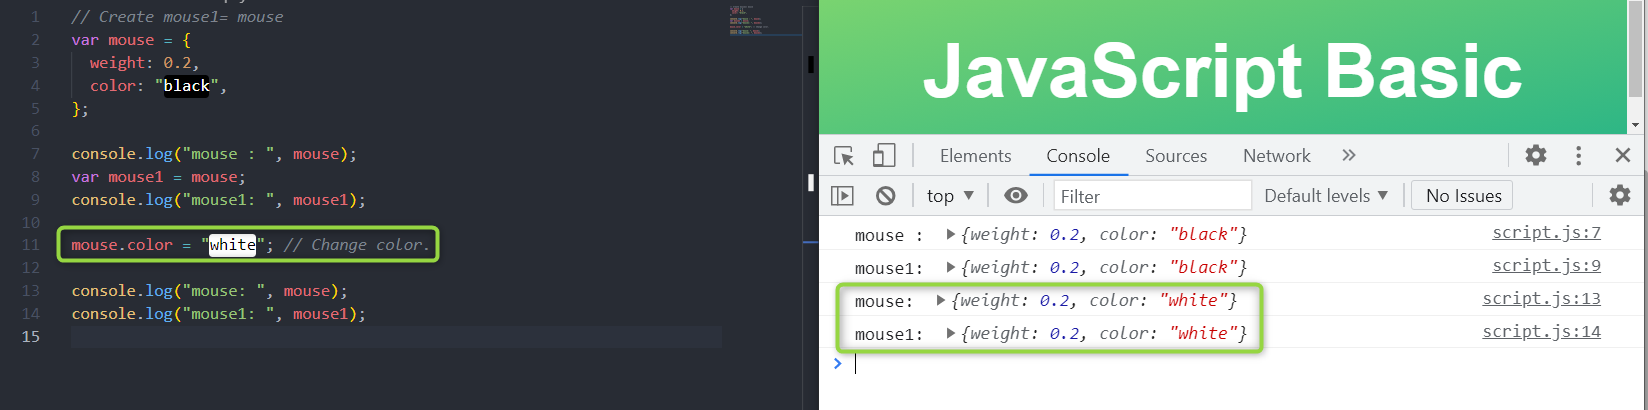Show the console sidebar icon
The width and height of the screenshot is (1648, 410).
coord(843,195)
